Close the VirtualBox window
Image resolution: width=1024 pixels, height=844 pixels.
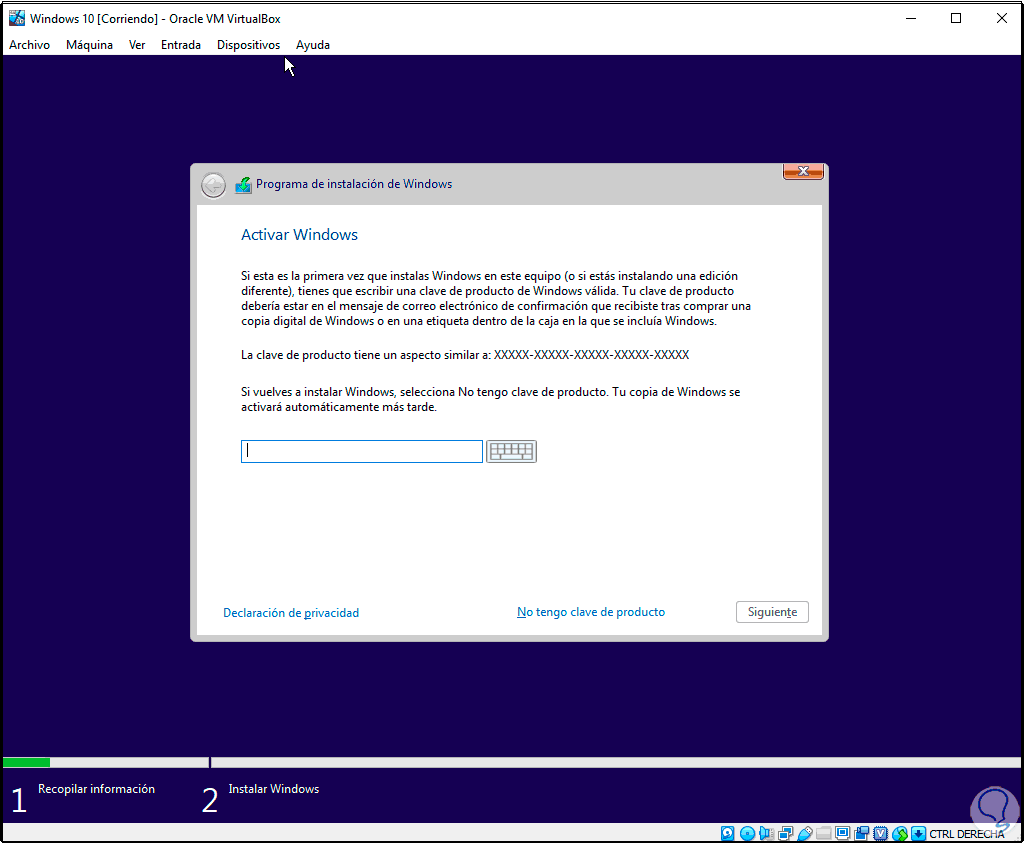1002,18
